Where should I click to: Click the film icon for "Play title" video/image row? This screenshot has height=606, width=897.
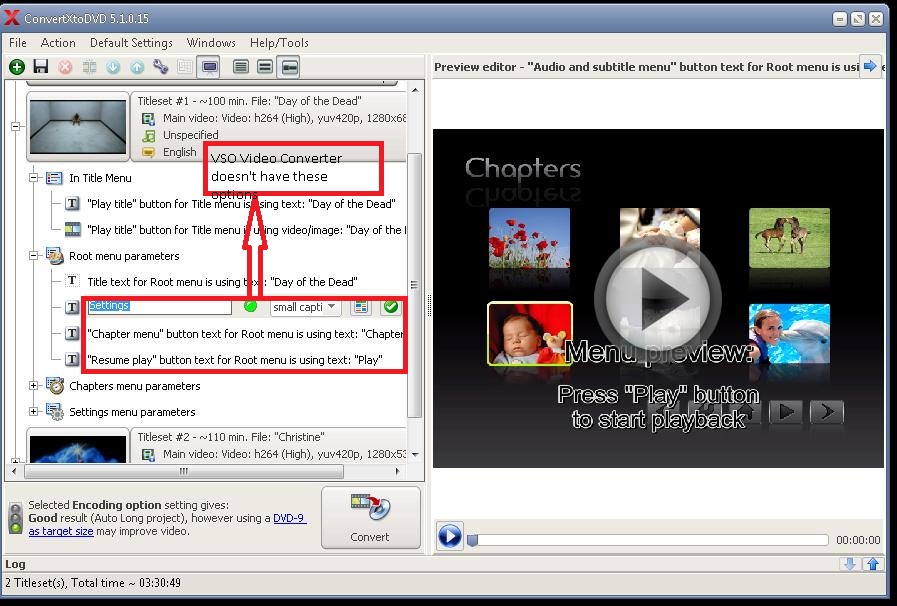[x=73, y=229]
